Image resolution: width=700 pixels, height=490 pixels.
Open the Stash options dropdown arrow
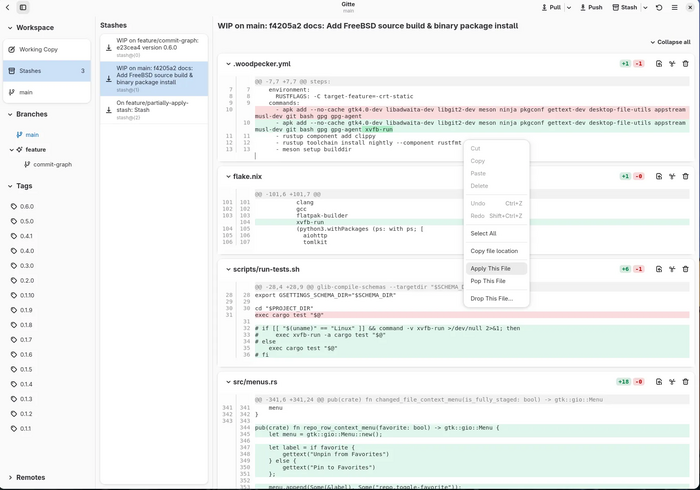pyautogui.click(x=645, y=8)
